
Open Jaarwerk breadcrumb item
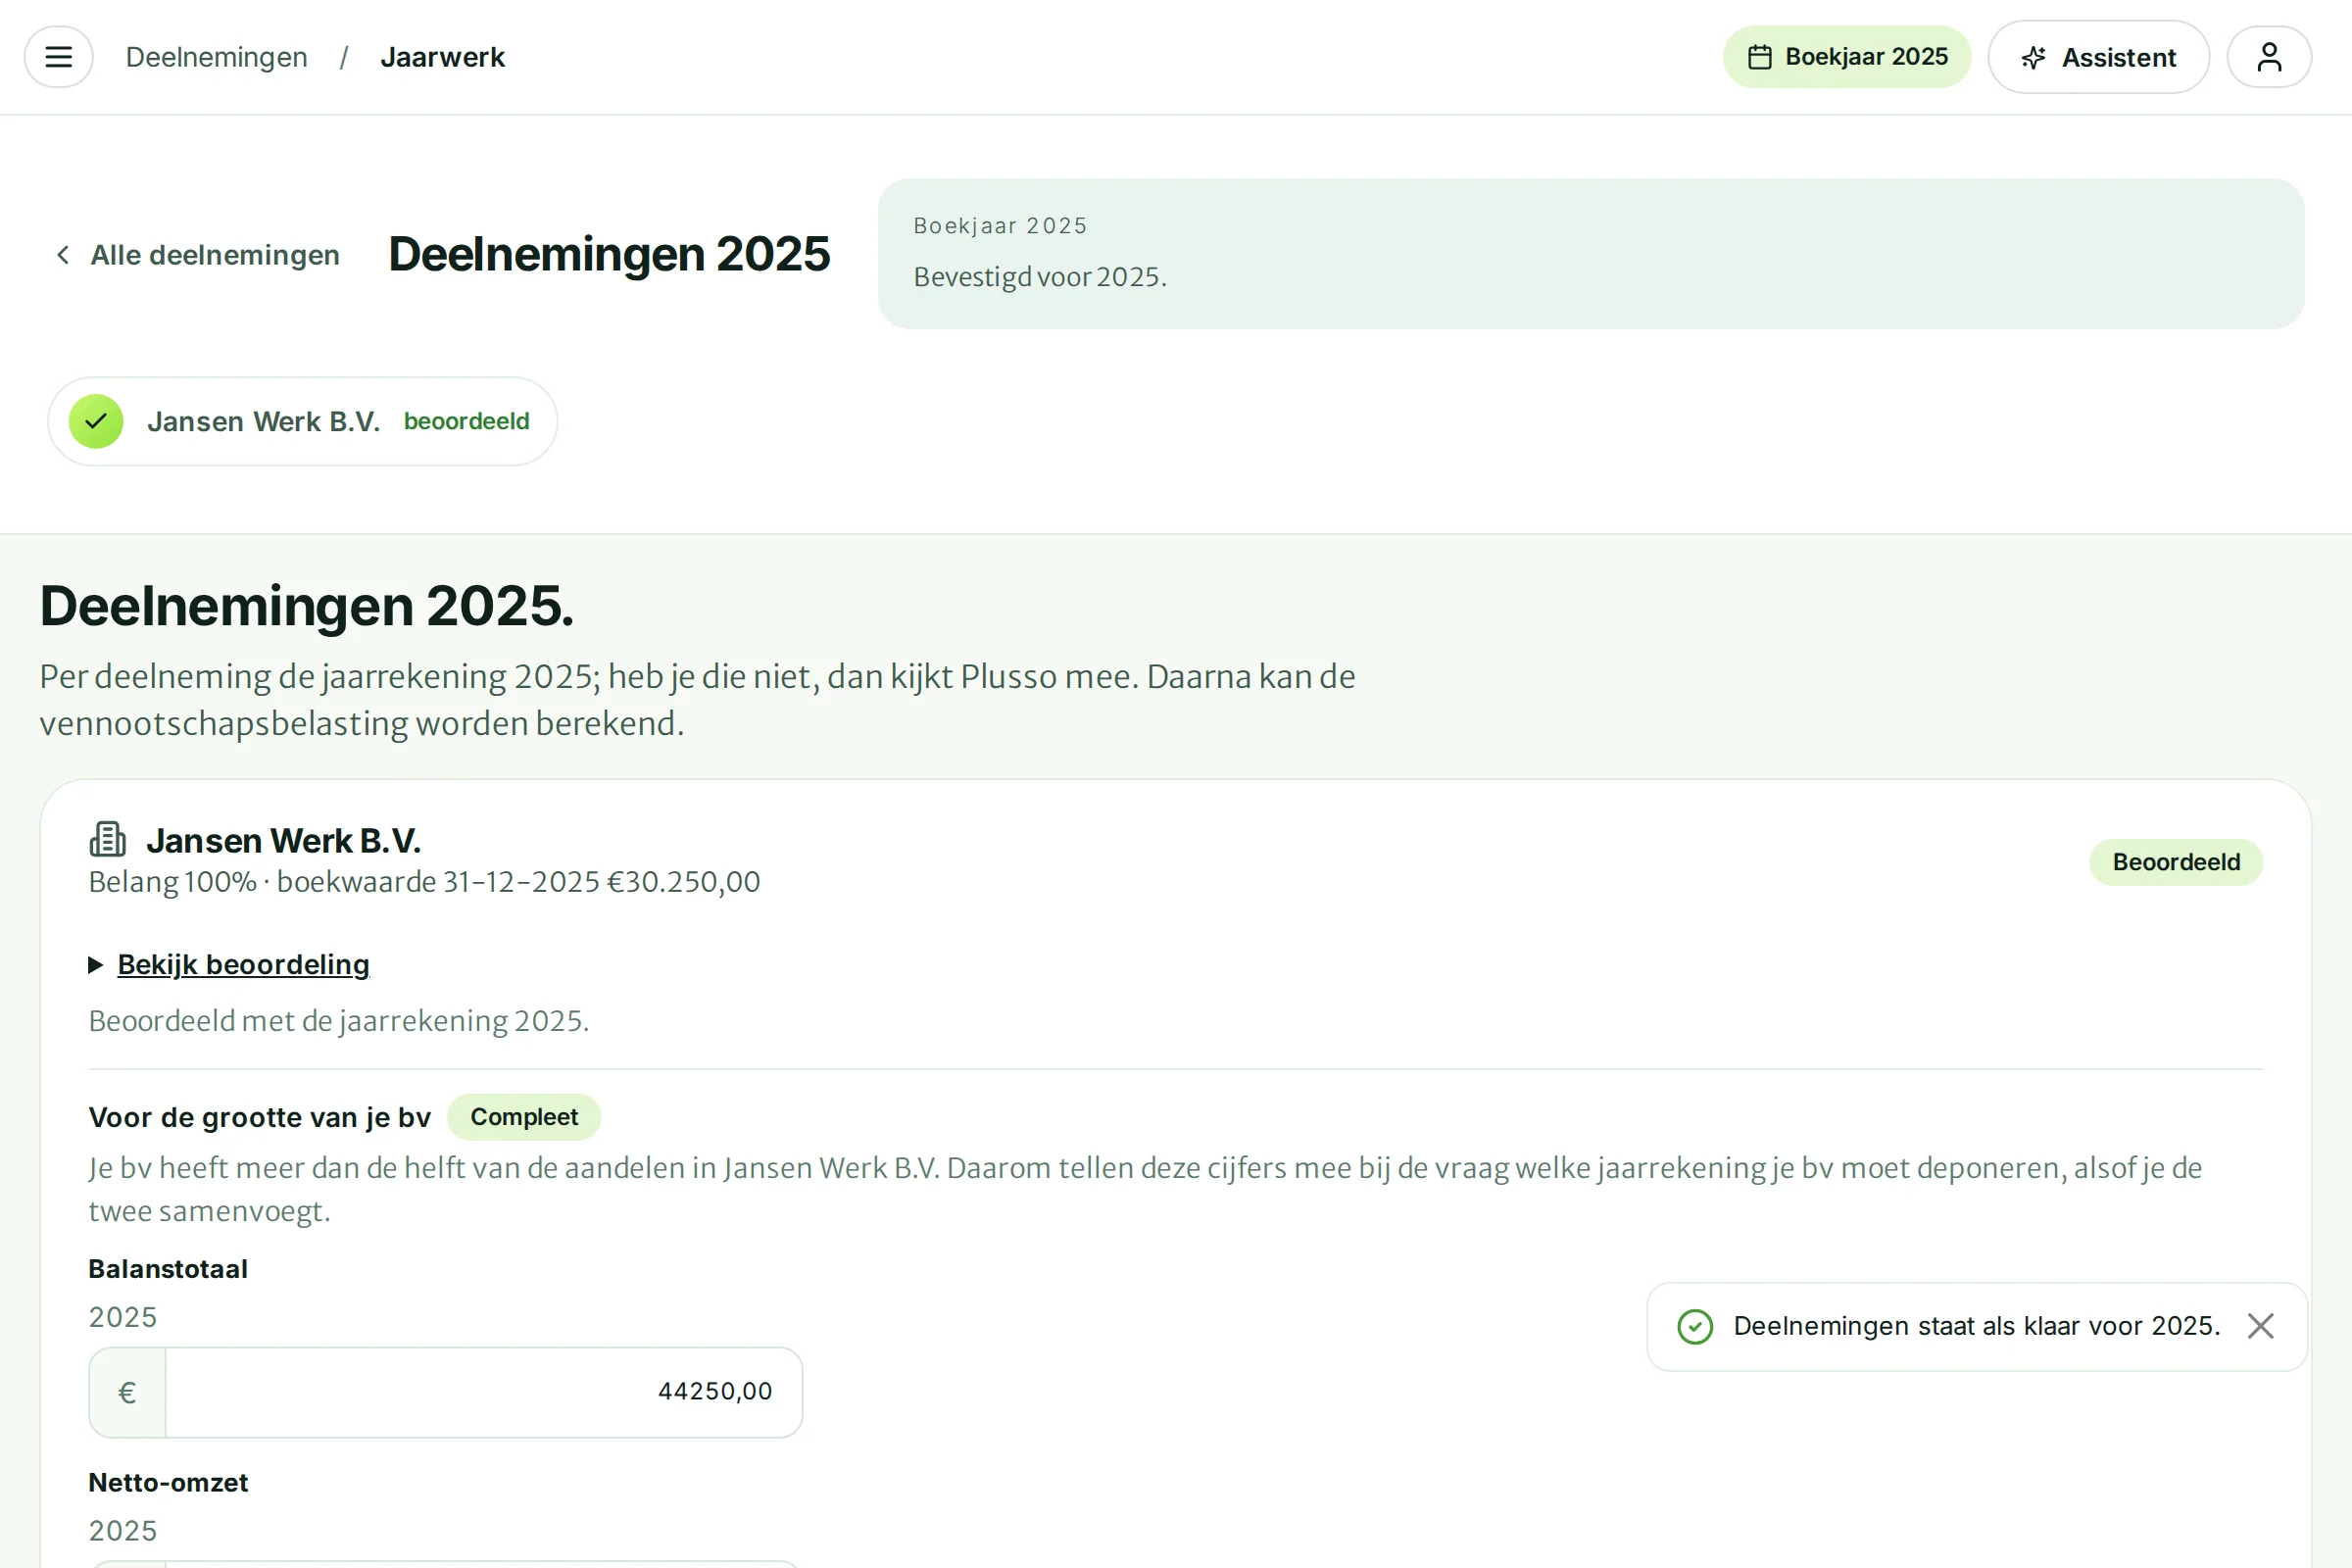pyautogui.click(x=442, y=57)
